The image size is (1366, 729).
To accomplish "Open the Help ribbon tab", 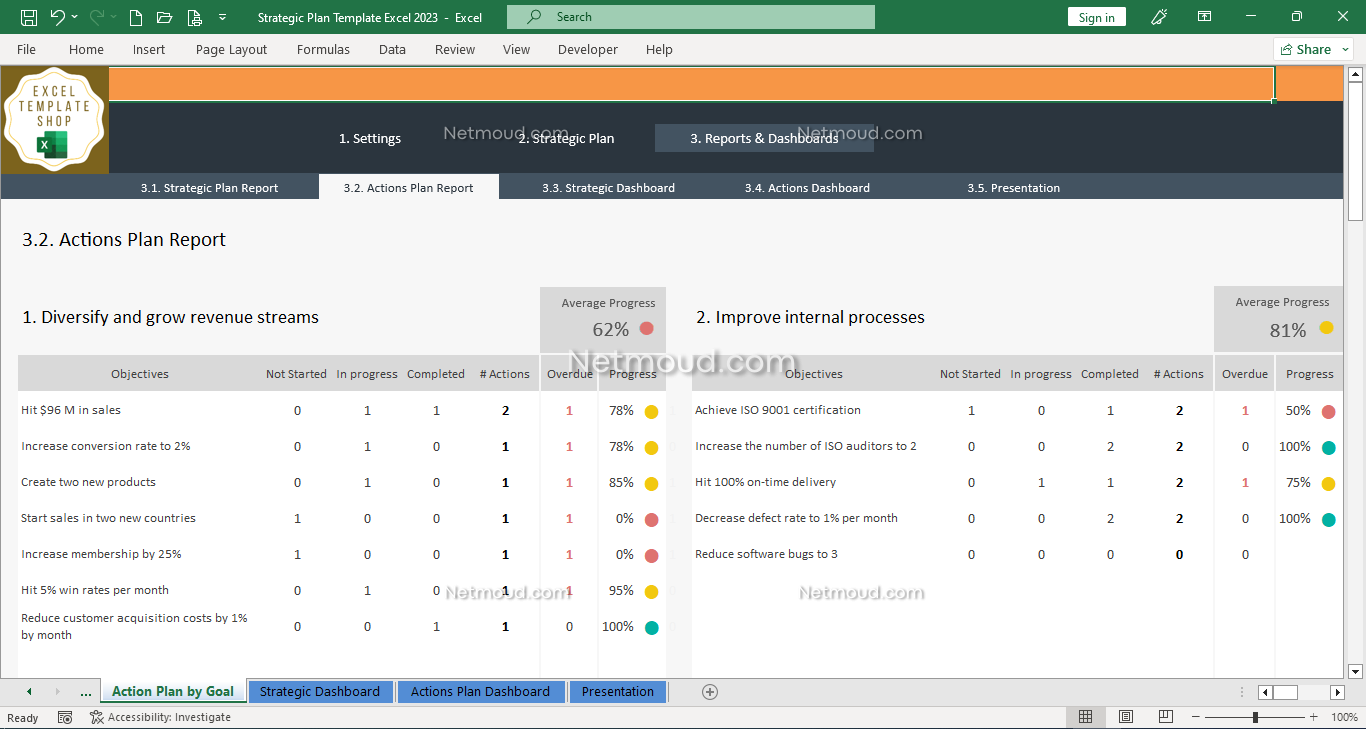I will pos(659,49).
